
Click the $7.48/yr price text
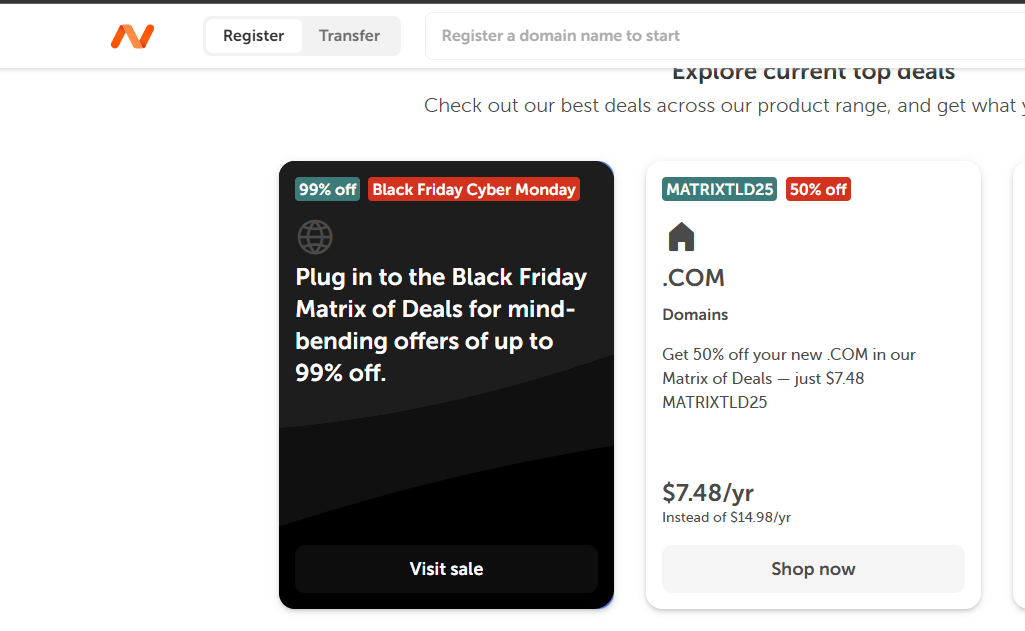click(708, 493)
